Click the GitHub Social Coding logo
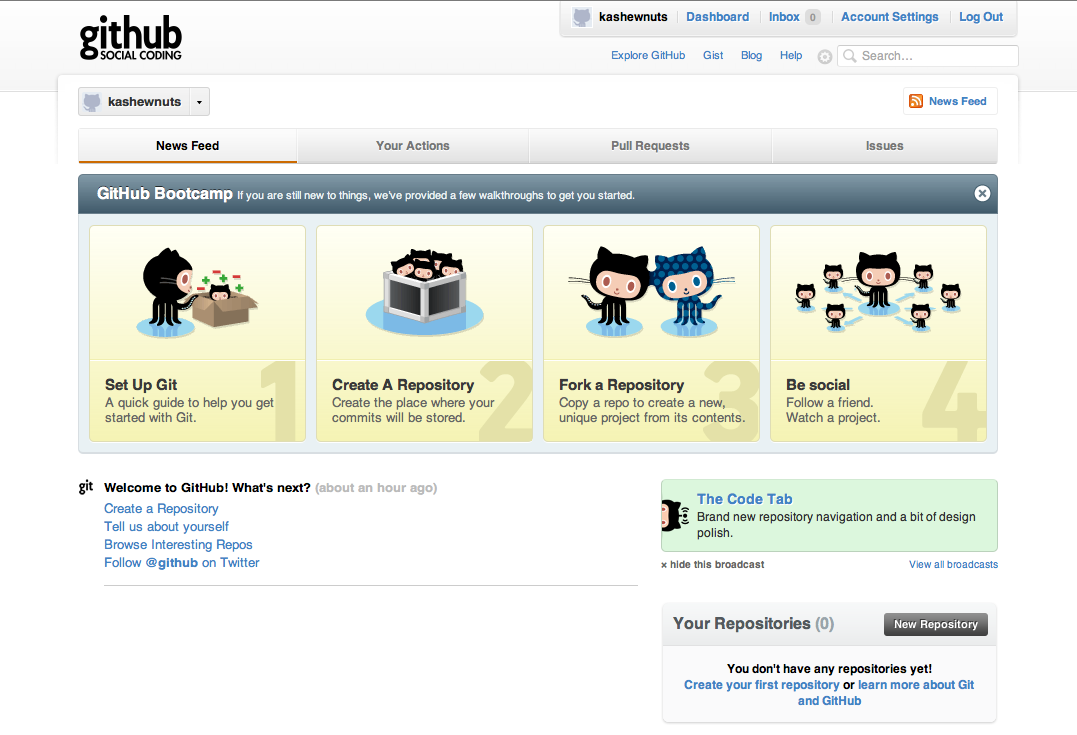Image resolution: width=1077 pixels, height=735 pixels. (131, 38)
